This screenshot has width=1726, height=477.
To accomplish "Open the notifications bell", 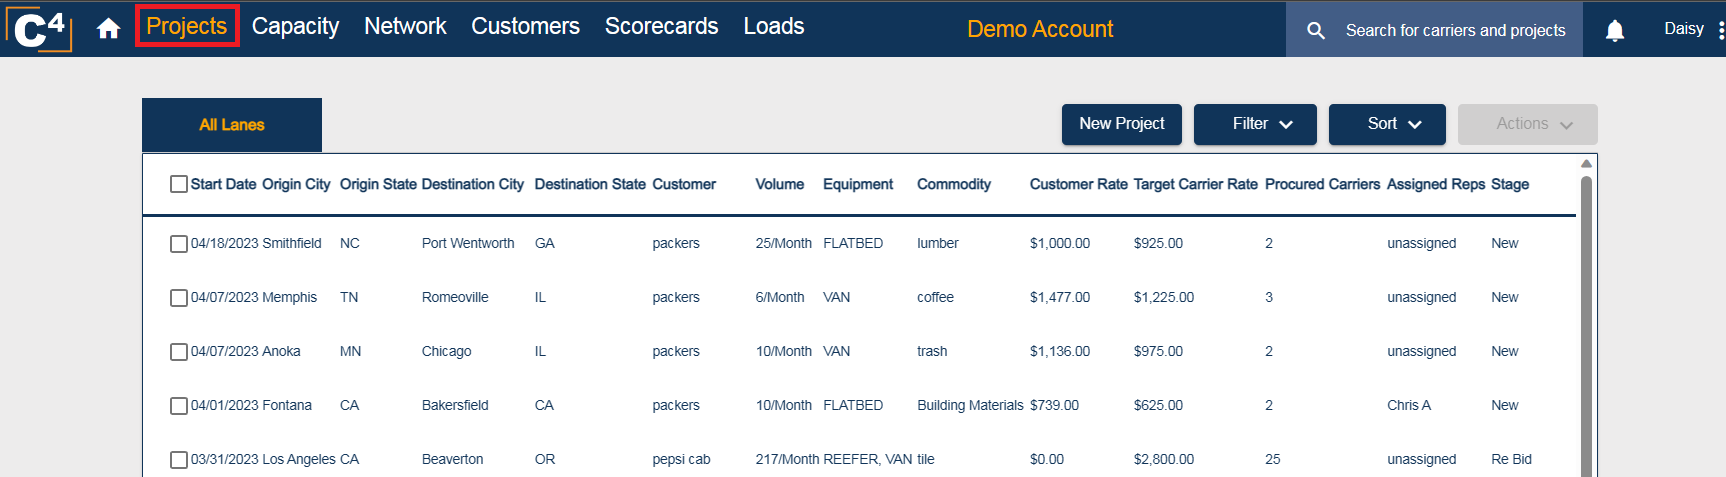I will pyautogui.click(x=1614, y=30).
